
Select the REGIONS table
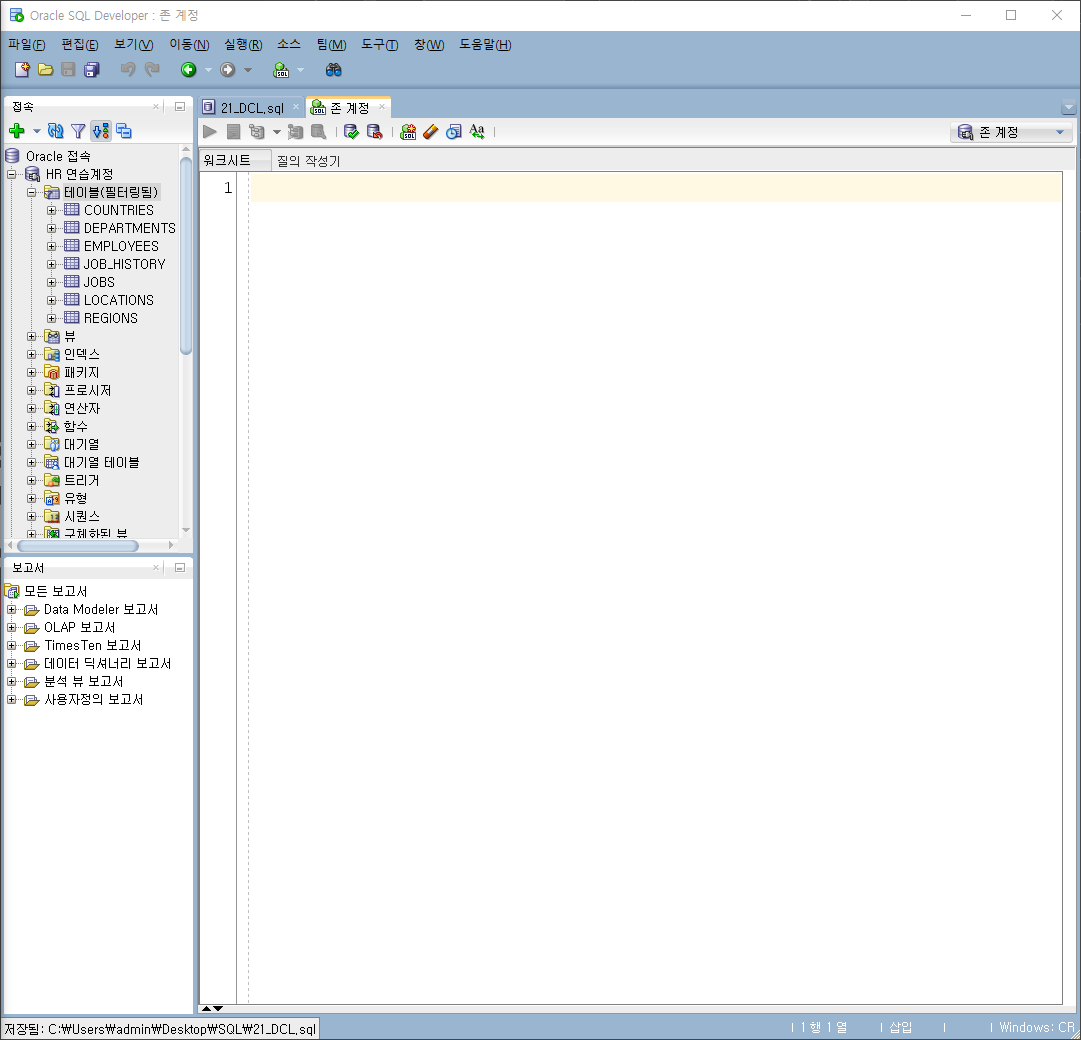click(110, 318)
